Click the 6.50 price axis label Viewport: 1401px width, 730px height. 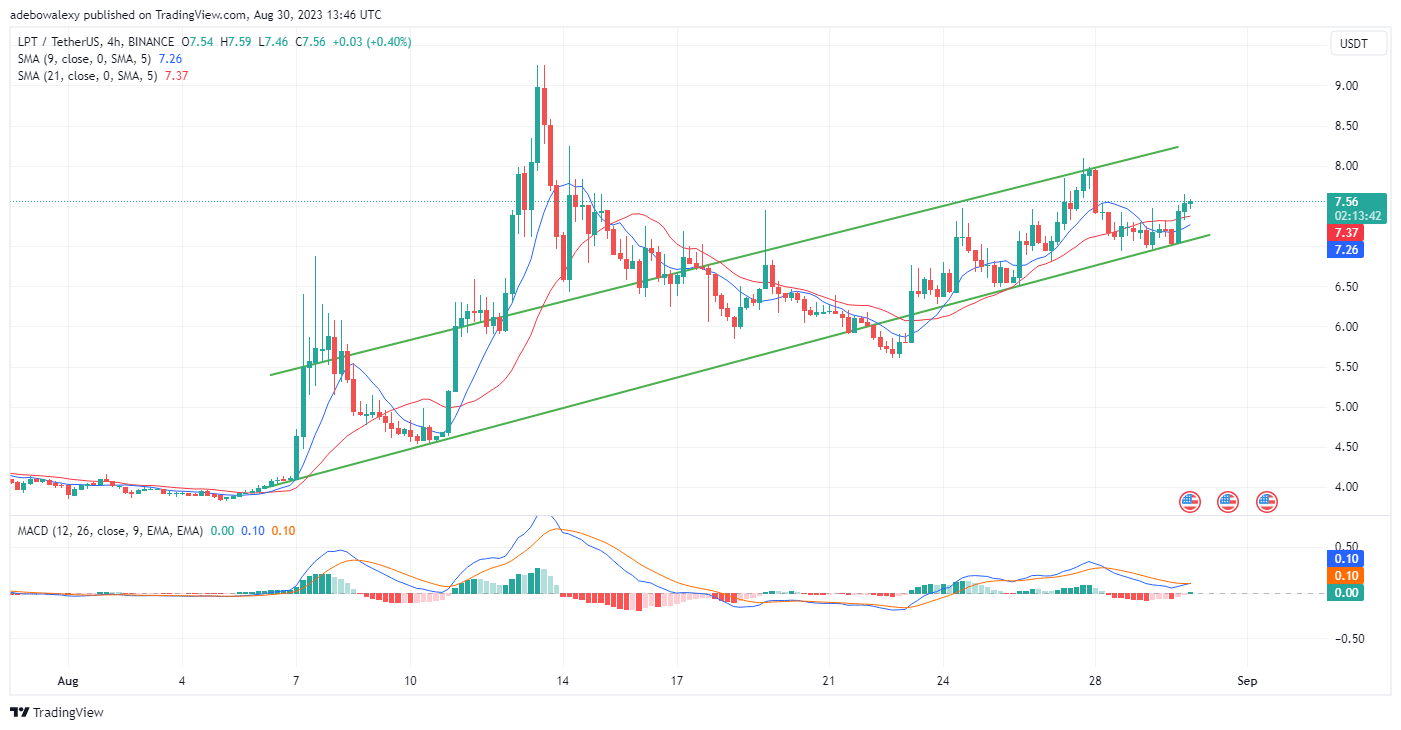click(1346, 287)
